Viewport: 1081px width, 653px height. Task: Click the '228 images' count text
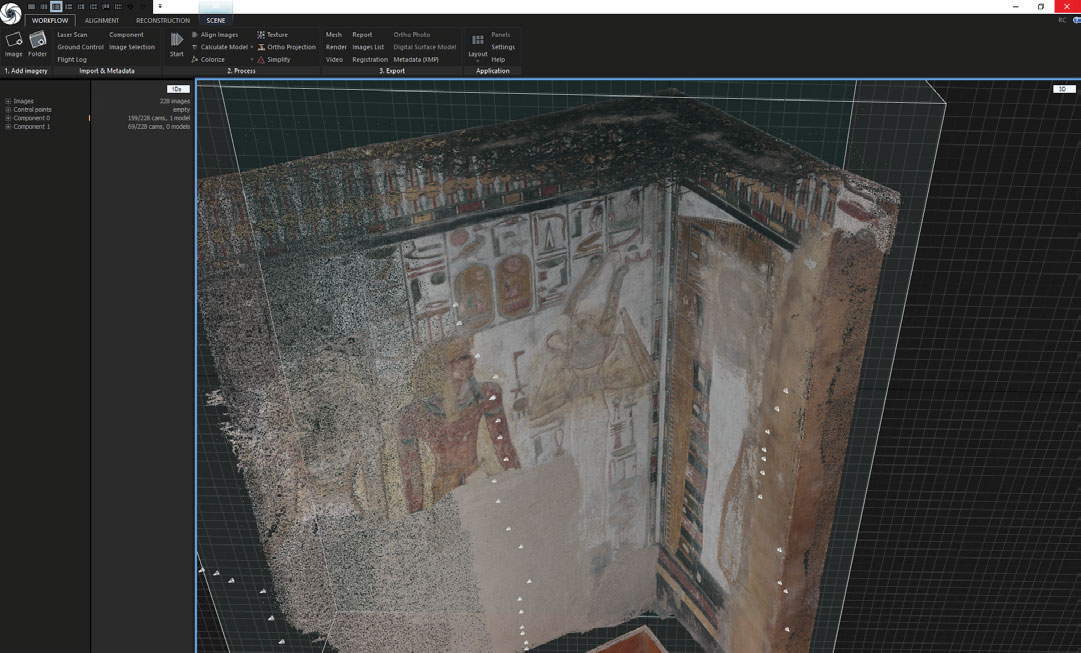click(174, 101)
